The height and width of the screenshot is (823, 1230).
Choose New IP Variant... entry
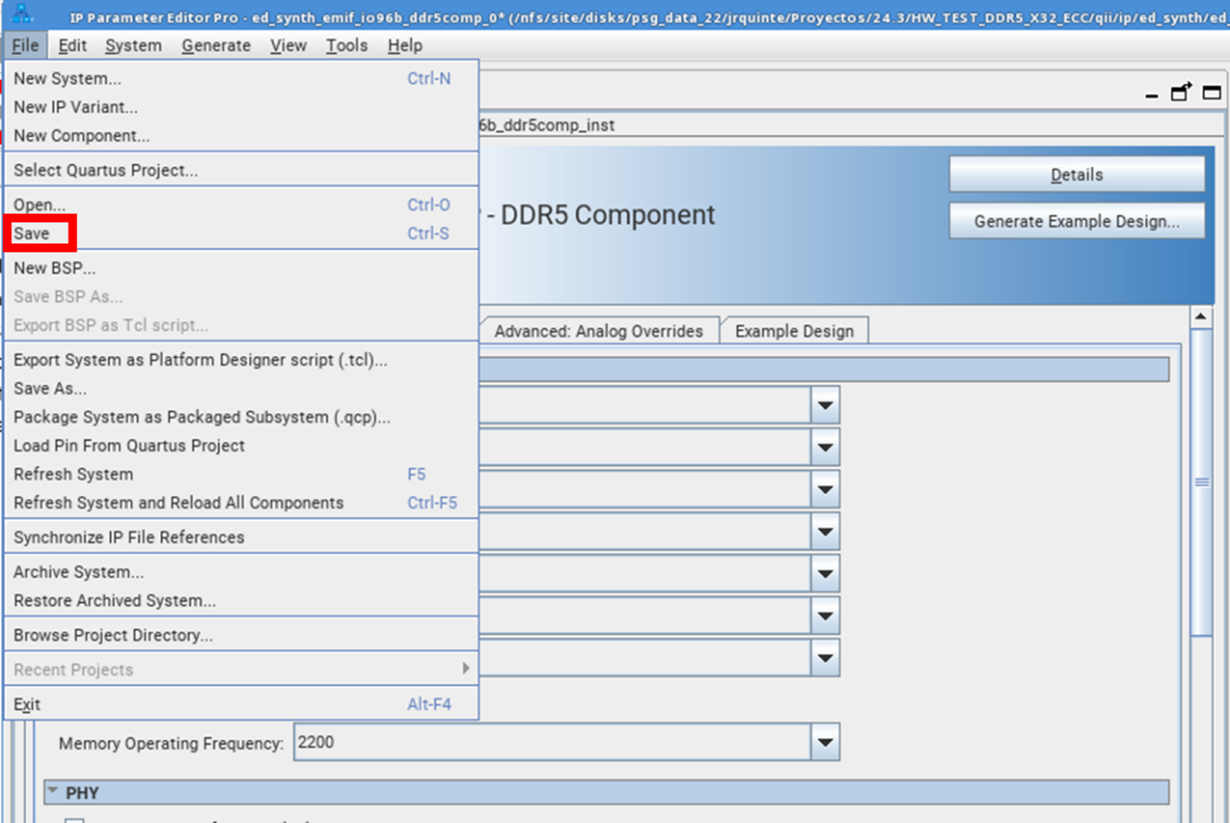click(x=241, y=107)
